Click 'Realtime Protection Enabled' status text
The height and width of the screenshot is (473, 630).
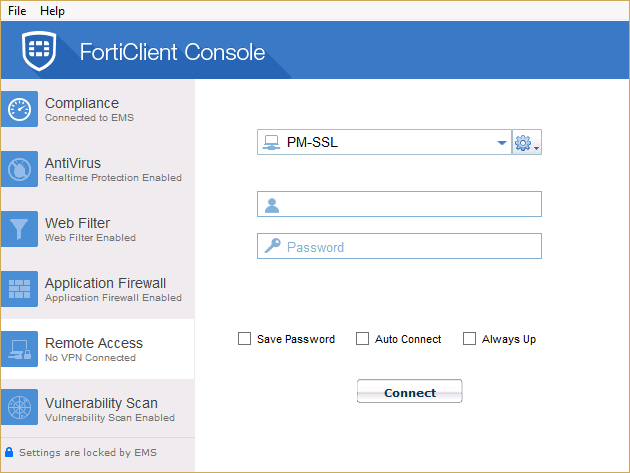point(113,177)
